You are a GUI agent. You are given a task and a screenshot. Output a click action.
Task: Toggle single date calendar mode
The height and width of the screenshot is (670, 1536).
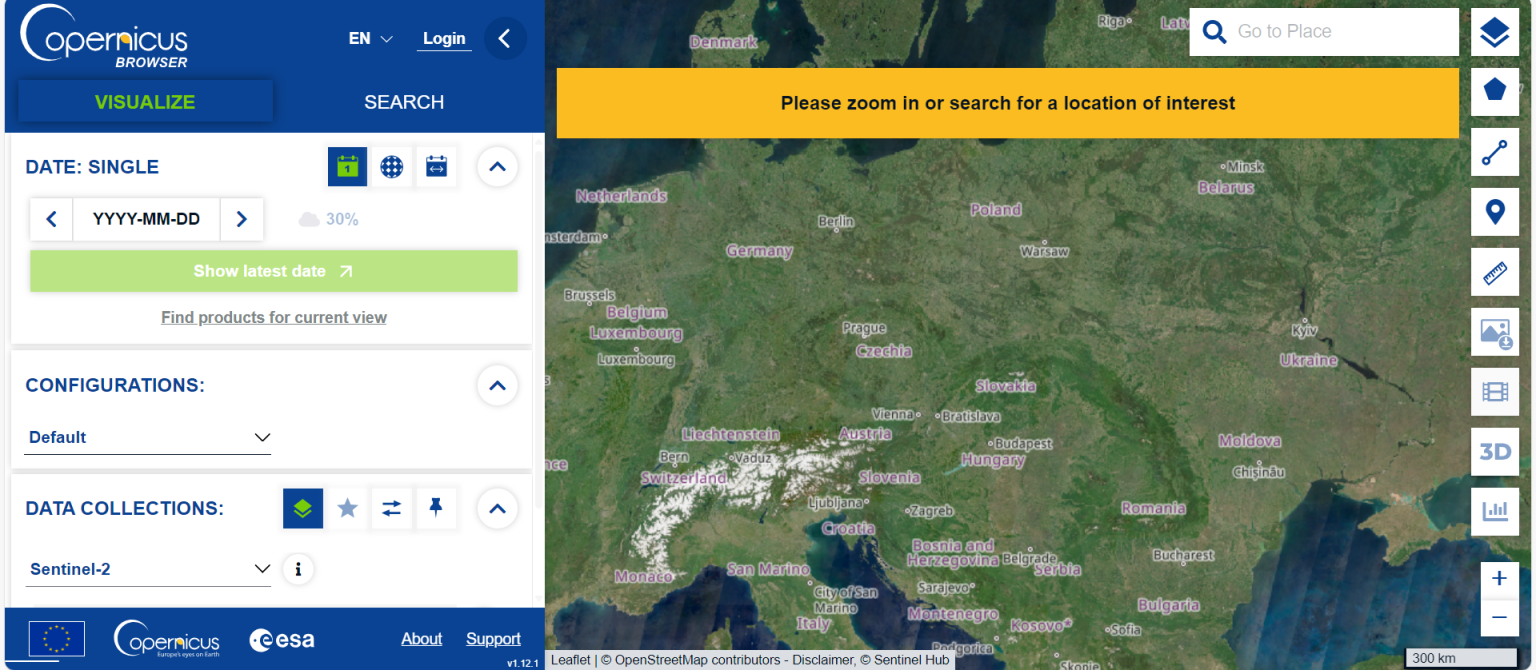coord(347,167)
